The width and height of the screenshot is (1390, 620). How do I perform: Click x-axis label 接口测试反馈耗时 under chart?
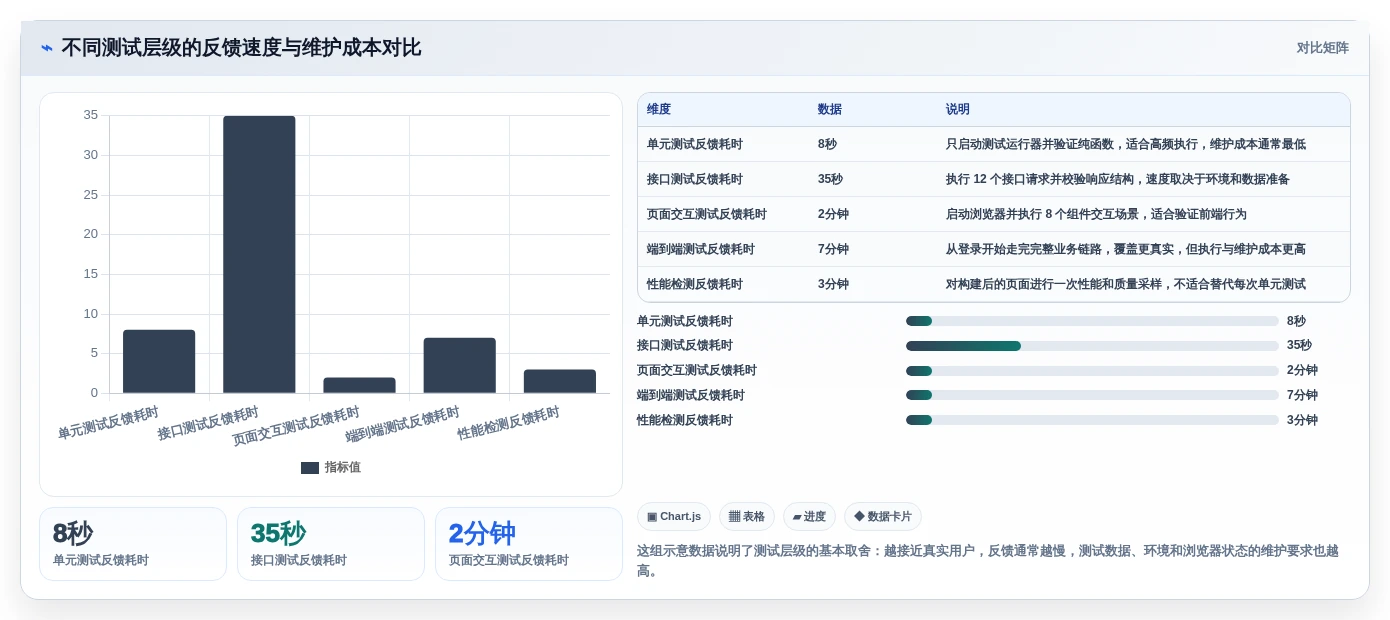tap(208, 424)
